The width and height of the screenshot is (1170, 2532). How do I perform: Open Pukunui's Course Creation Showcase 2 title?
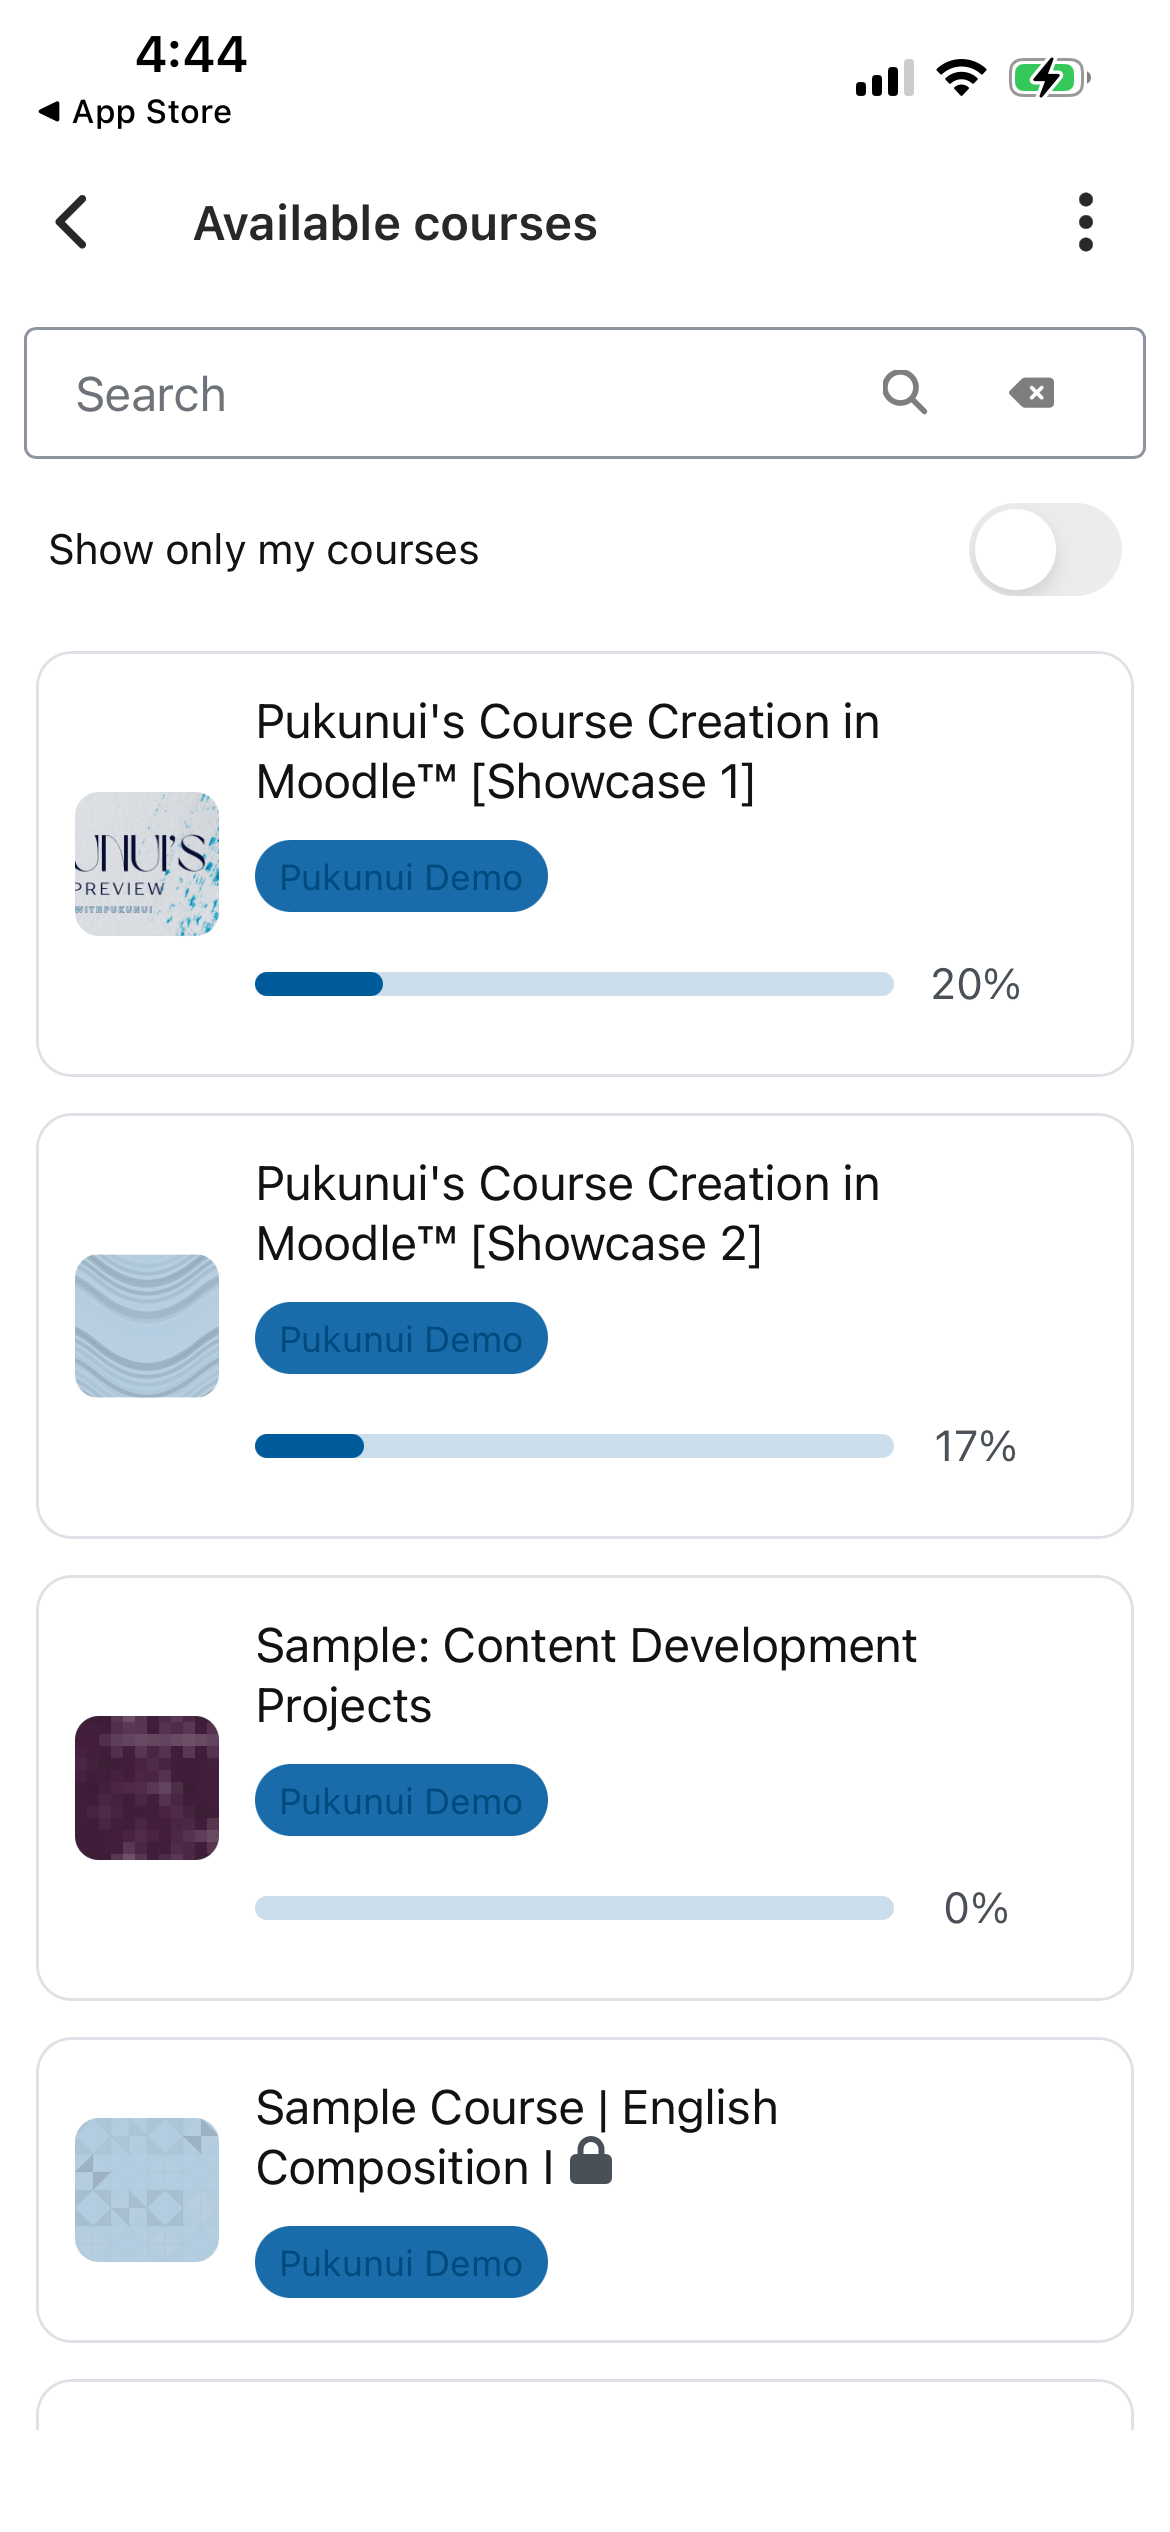567,1213
